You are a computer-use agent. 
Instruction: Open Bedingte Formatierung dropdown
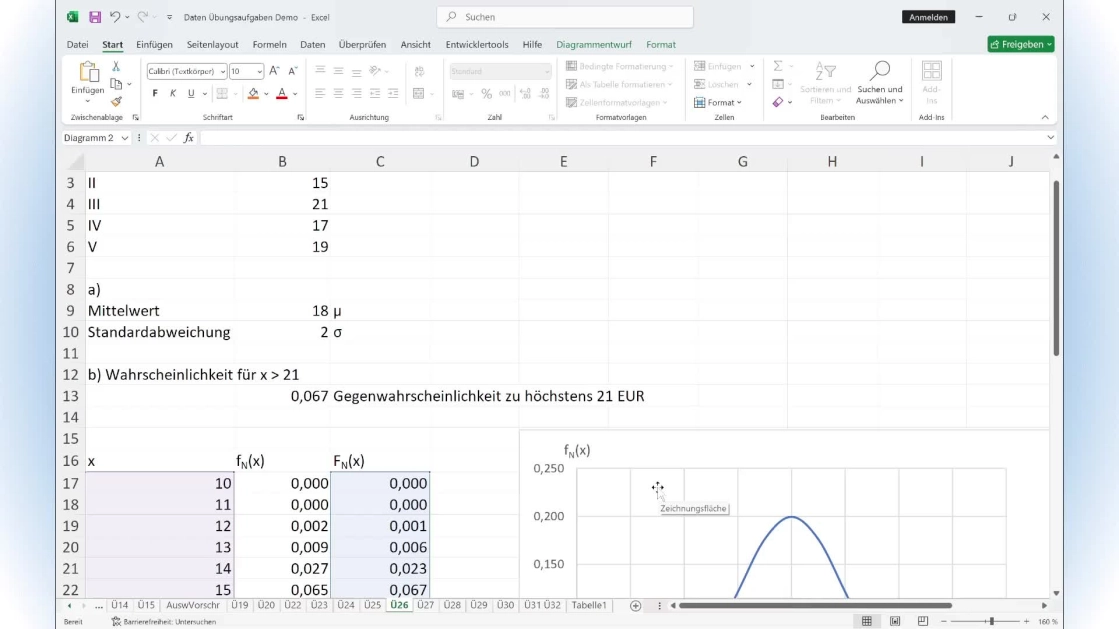pyautogui.click(x=619, y=66)
